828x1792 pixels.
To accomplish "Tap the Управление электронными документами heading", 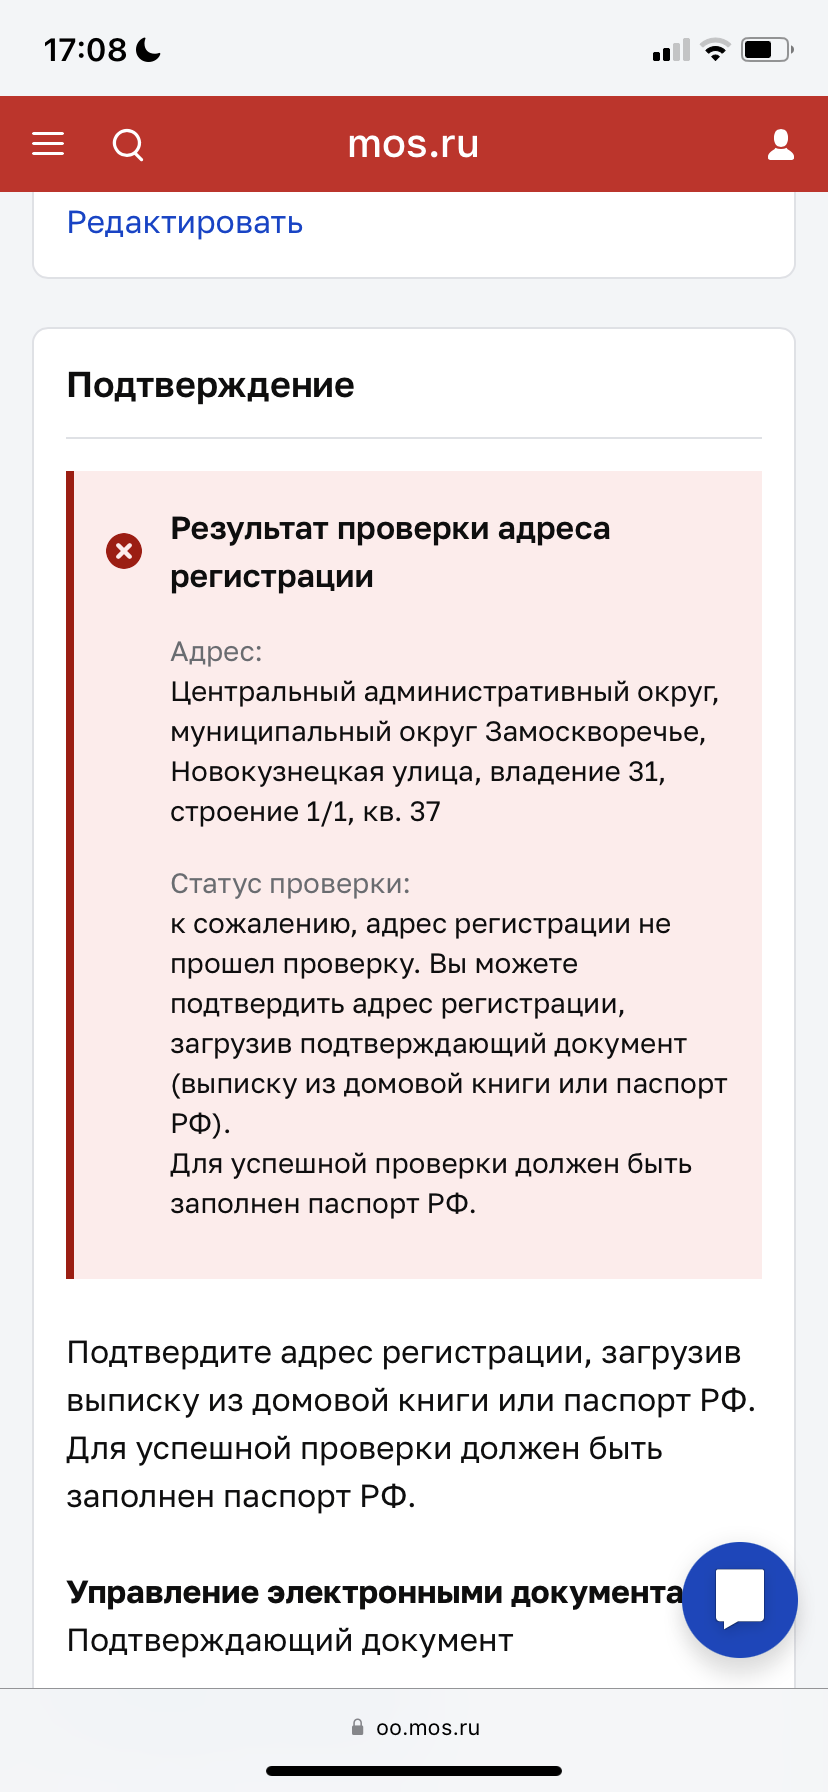I will click(375, 1592).
